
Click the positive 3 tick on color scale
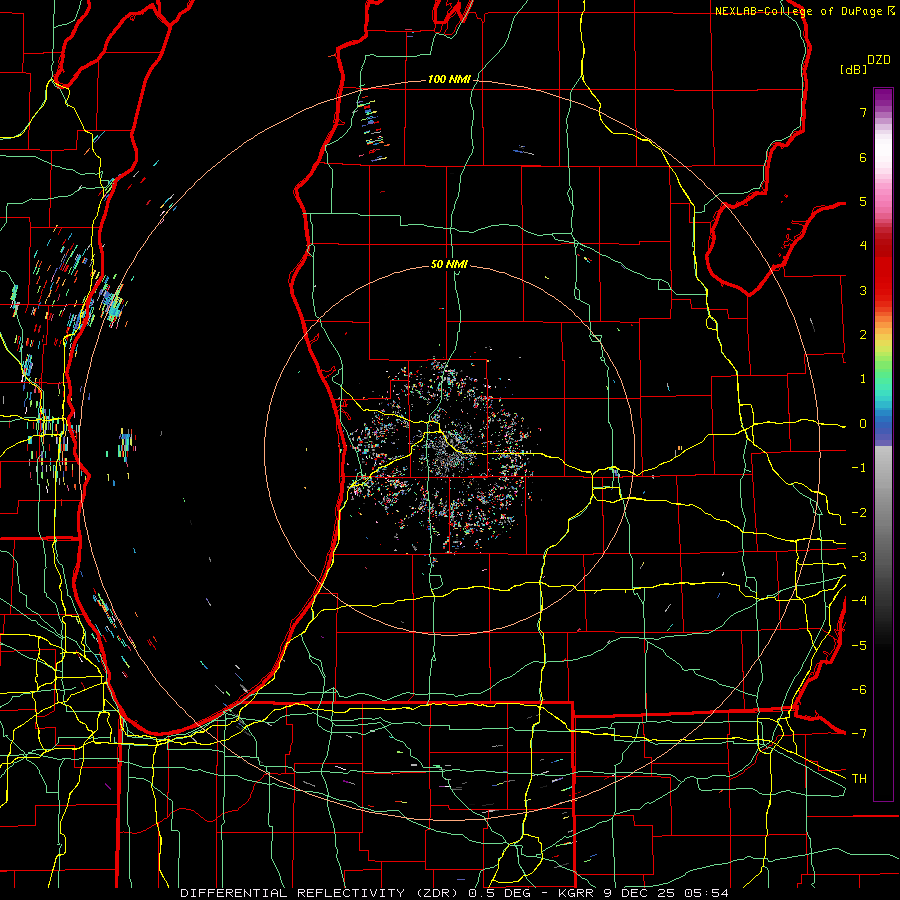tap(863, 290)
